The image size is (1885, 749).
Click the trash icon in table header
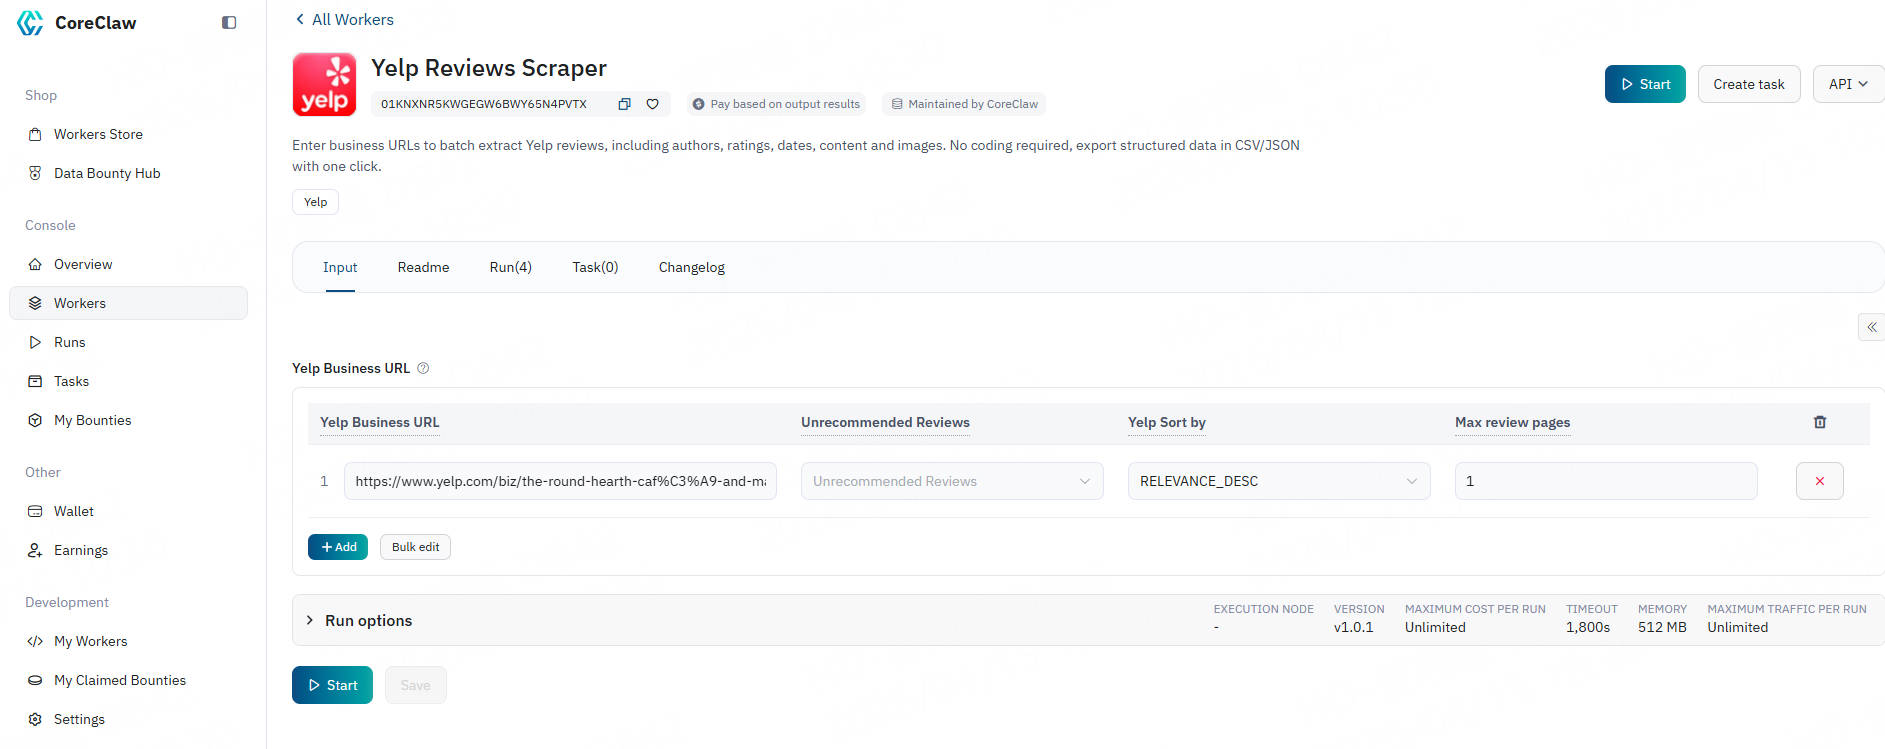click(x=1819, y=422)
